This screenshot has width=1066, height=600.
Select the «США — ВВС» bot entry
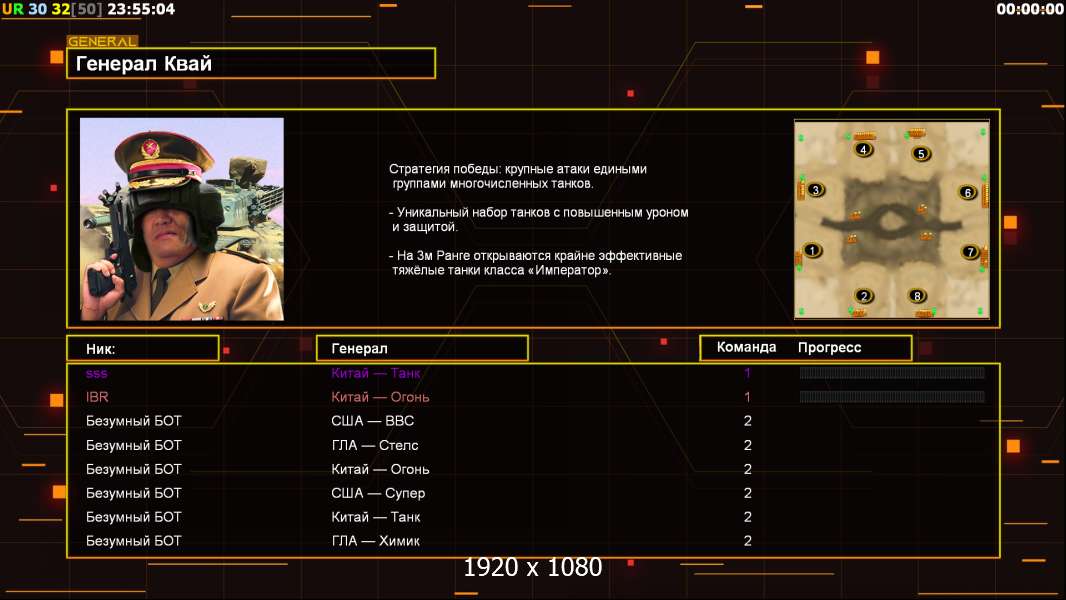[372, 421]
